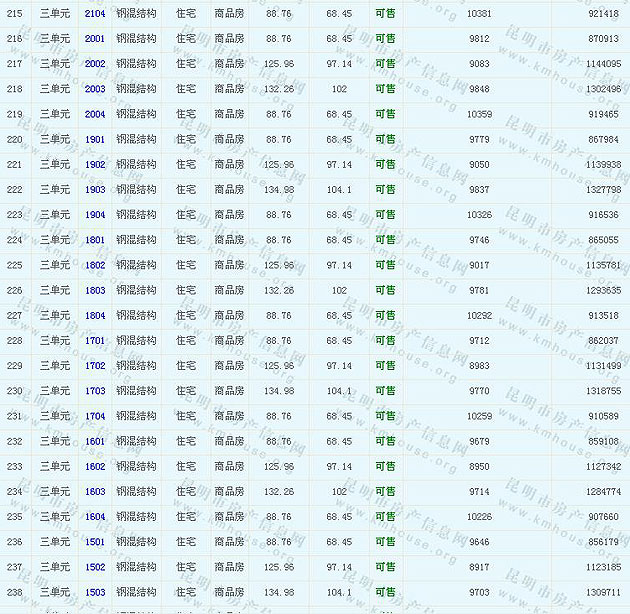Open room 2104 link
Image resolution: width=630 pixels, height=614 pixels.
pyautogui.click(x=95, y=13)
